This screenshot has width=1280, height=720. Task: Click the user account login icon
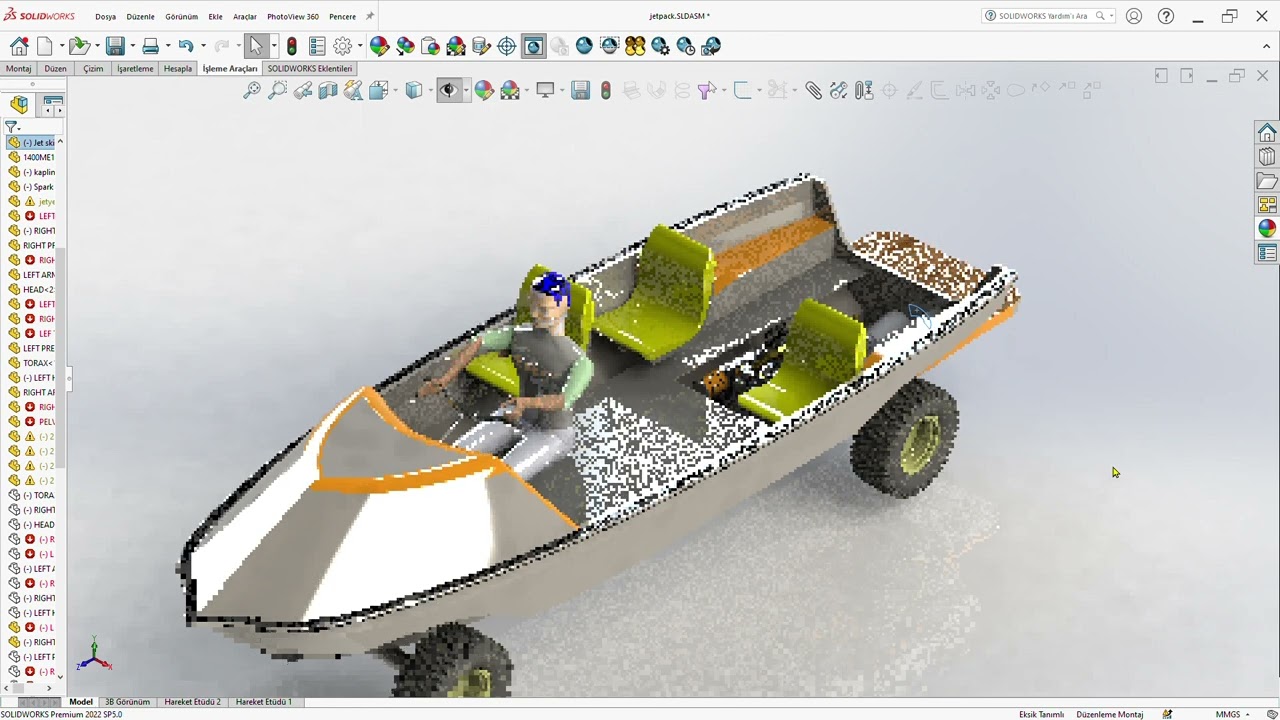(x=1134, y=16)
